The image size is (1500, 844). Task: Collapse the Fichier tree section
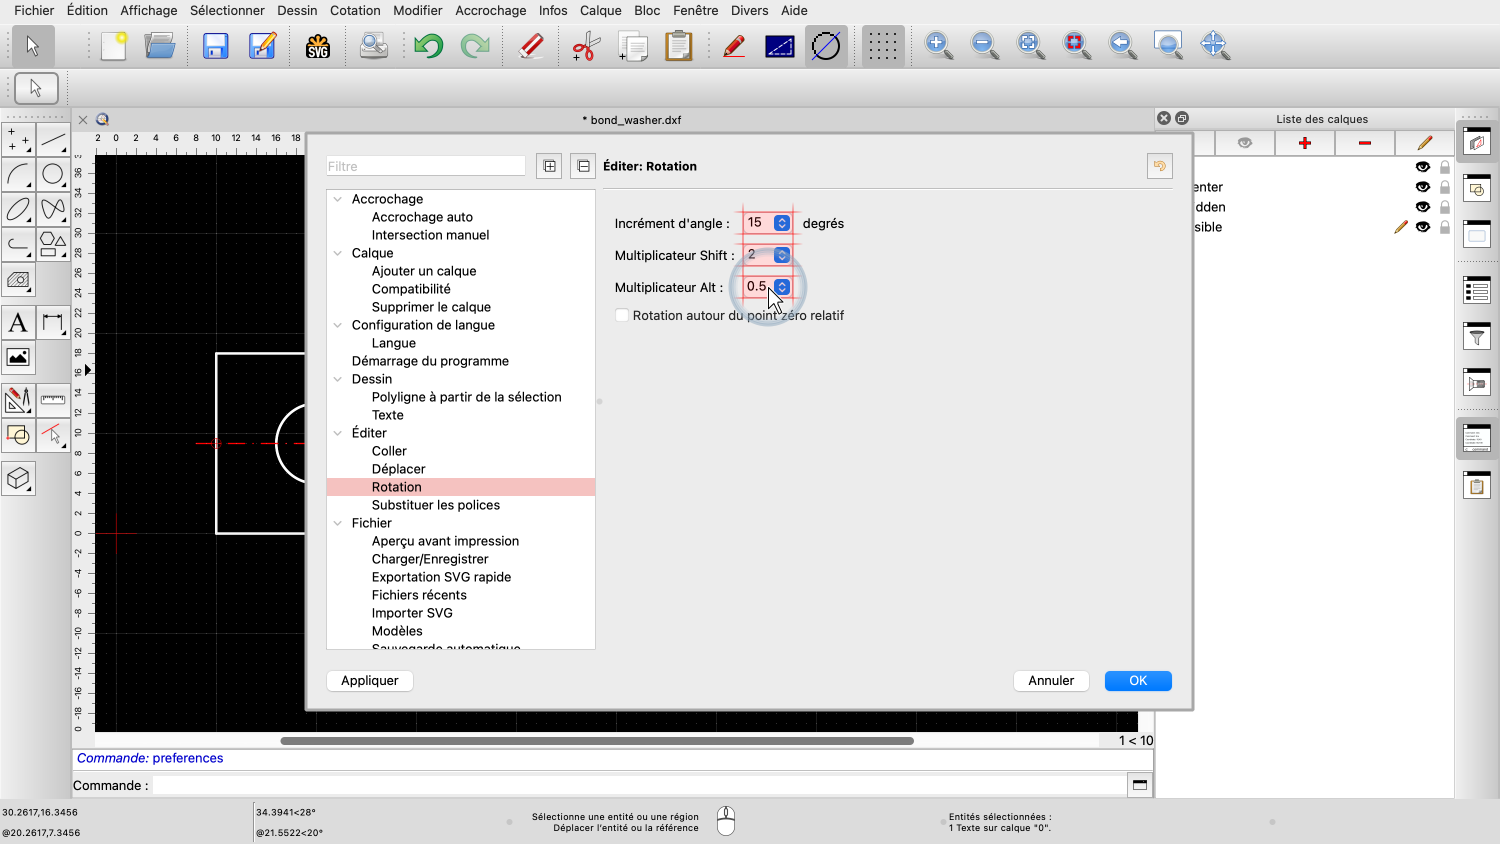(338, 523)
